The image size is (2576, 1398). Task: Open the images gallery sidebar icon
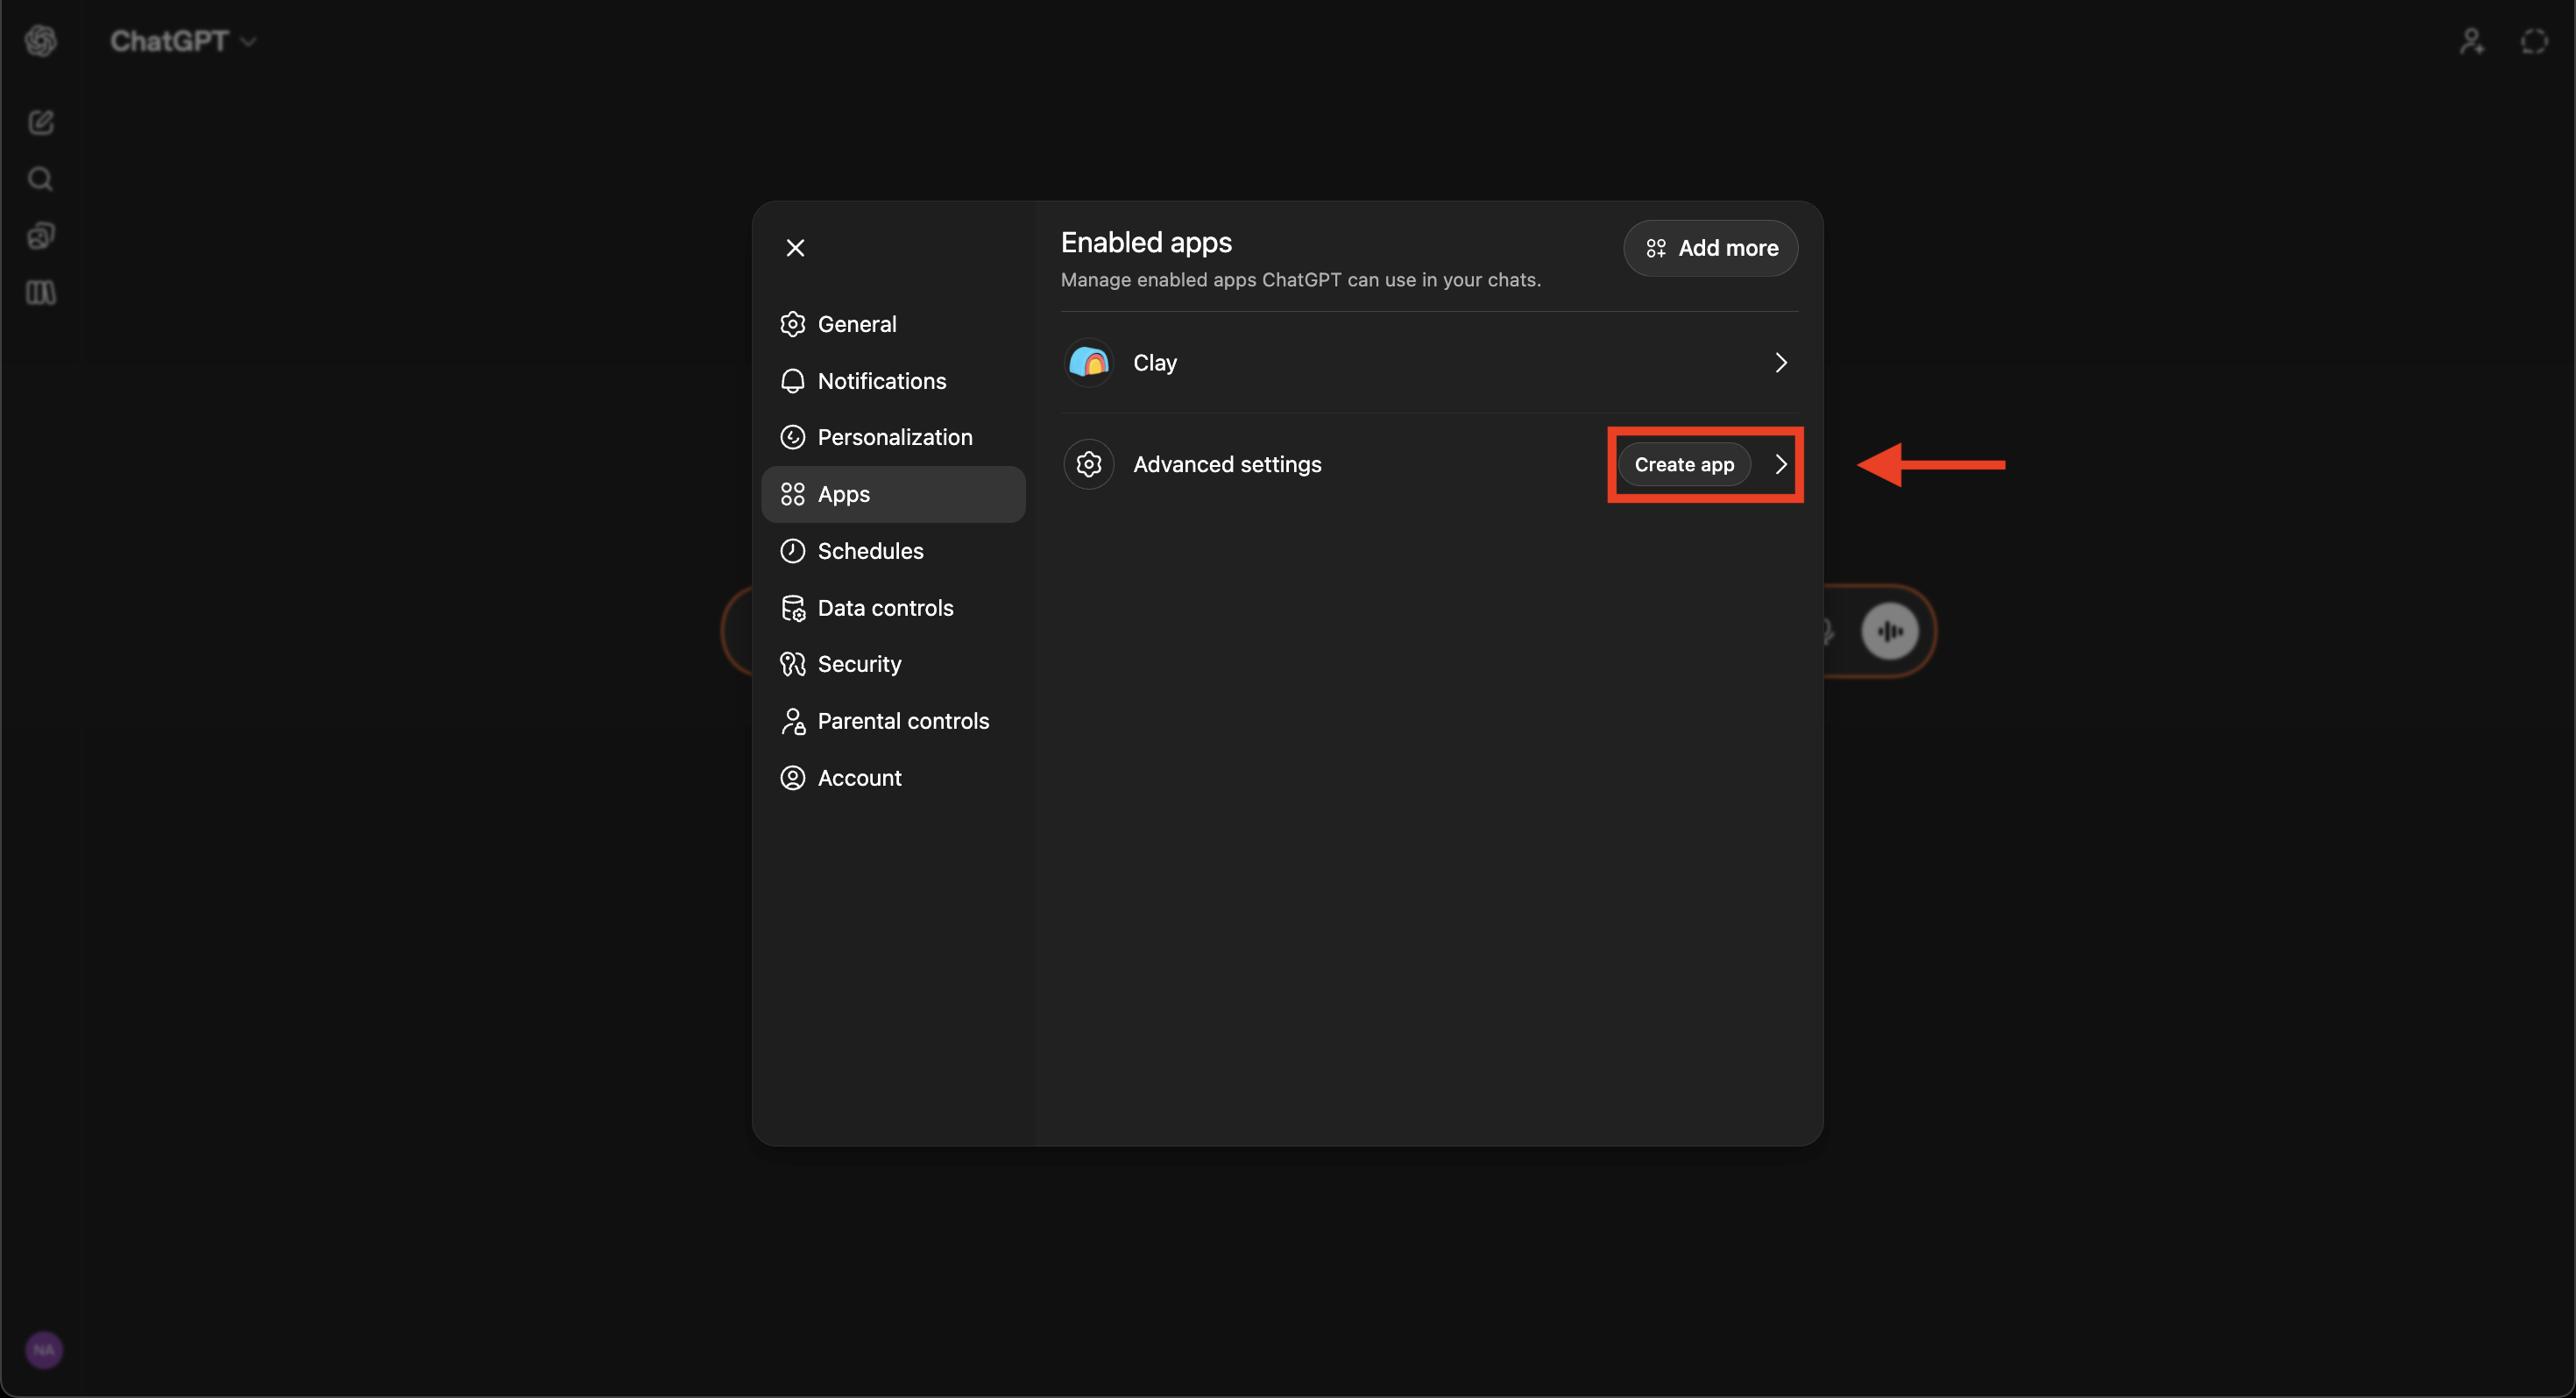click(x=41, y=236)
